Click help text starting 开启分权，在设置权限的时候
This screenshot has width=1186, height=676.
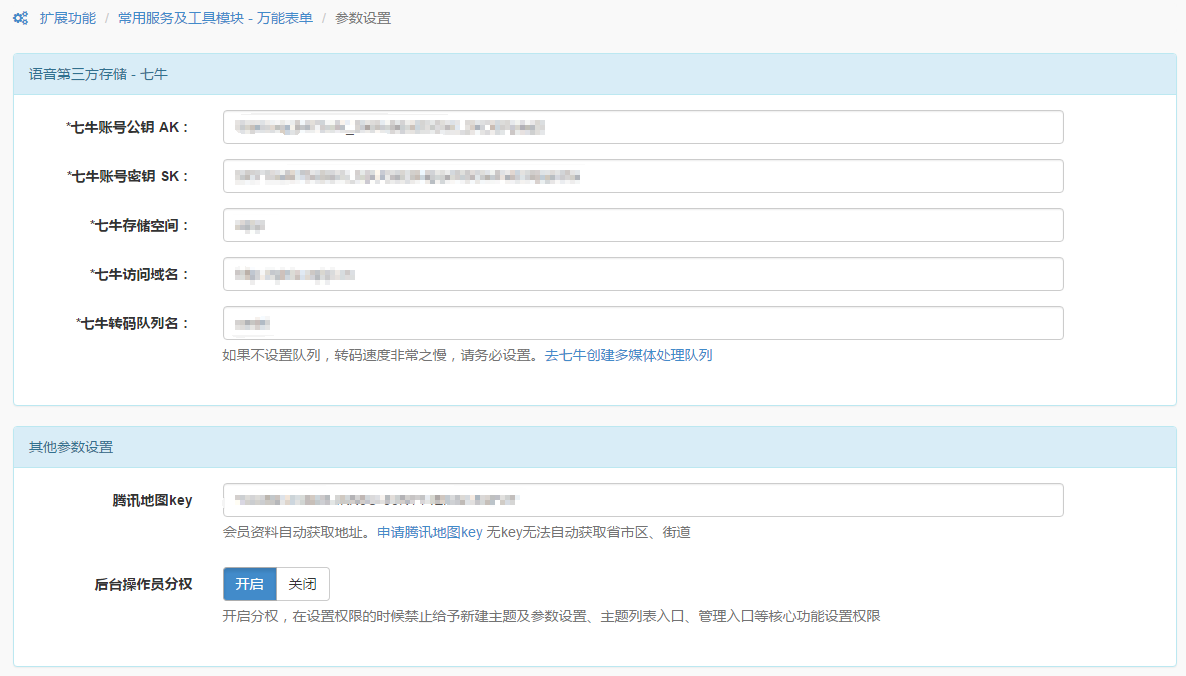click(x=551, y=616)
